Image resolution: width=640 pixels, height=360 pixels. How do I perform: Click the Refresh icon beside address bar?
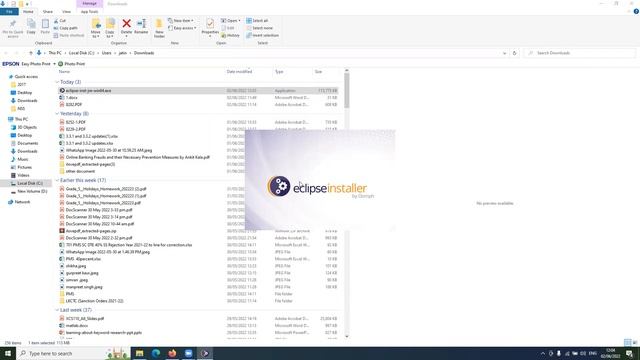coord(514,53)
